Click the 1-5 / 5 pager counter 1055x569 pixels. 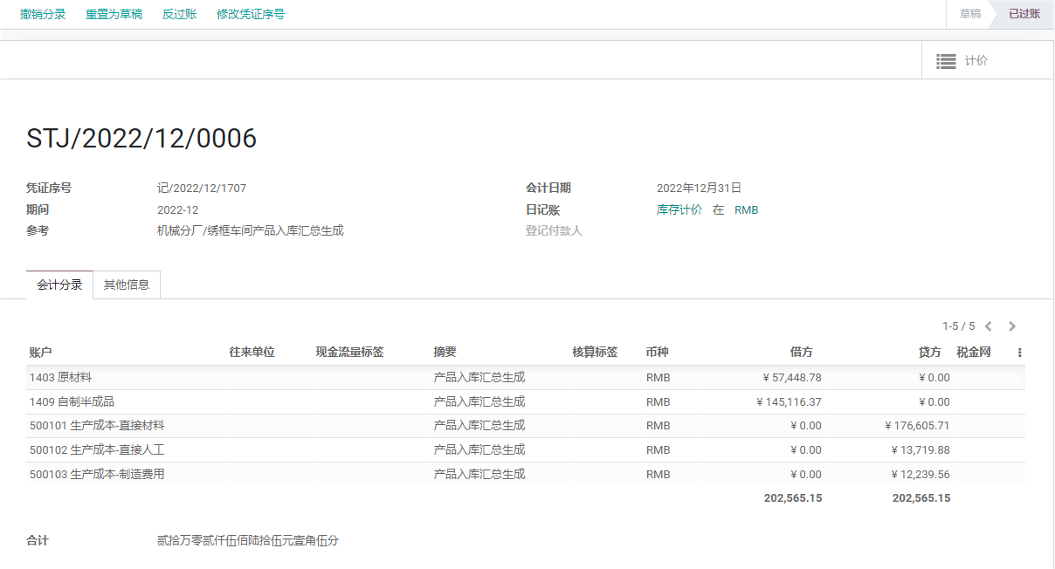point(958,326)
